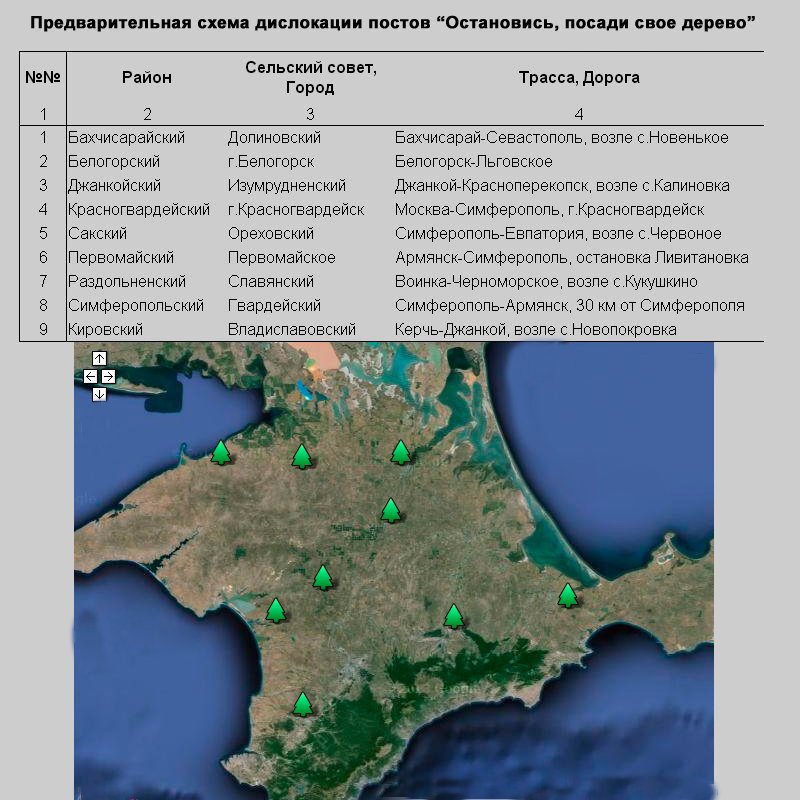Viewport: 800px width, 800px height.
Task: Click the 'Славянский' council cell
Action: [271, 281]
